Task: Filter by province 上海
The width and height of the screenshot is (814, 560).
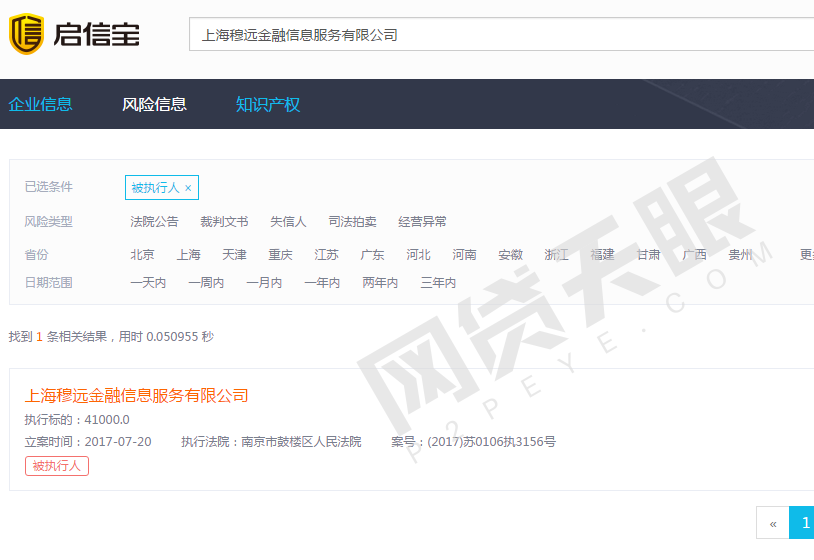Action: pyautogui.click(x=188, y=255)
